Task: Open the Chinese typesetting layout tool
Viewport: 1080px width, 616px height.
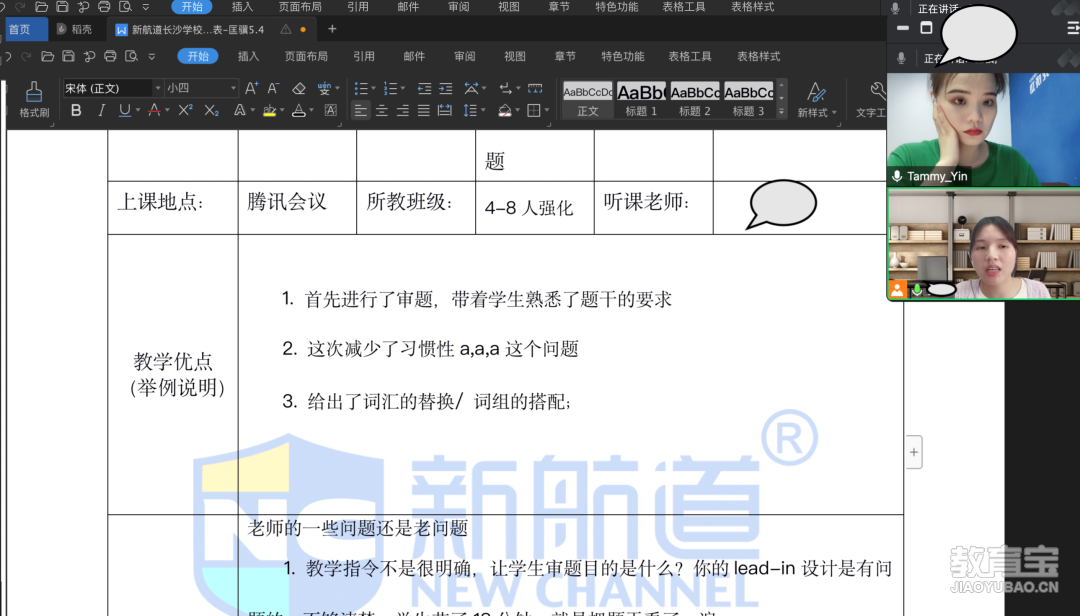Action: click(471, 88)
